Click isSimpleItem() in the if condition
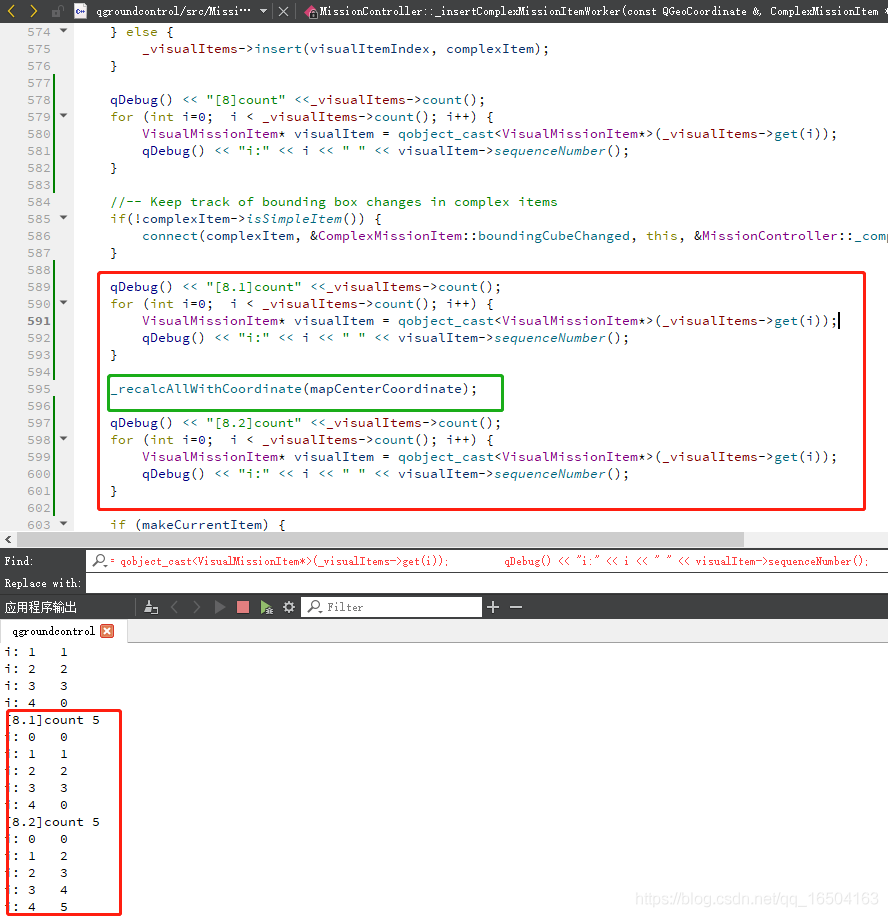Image resolution: width=888 pixels, height=917 pixels. click(x=302, y=219)
